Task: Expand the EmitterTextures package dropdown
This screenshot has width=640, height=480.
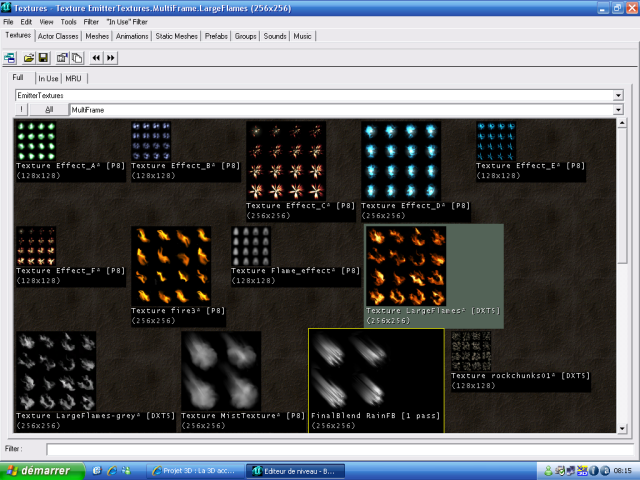Action: pos(618,96)
